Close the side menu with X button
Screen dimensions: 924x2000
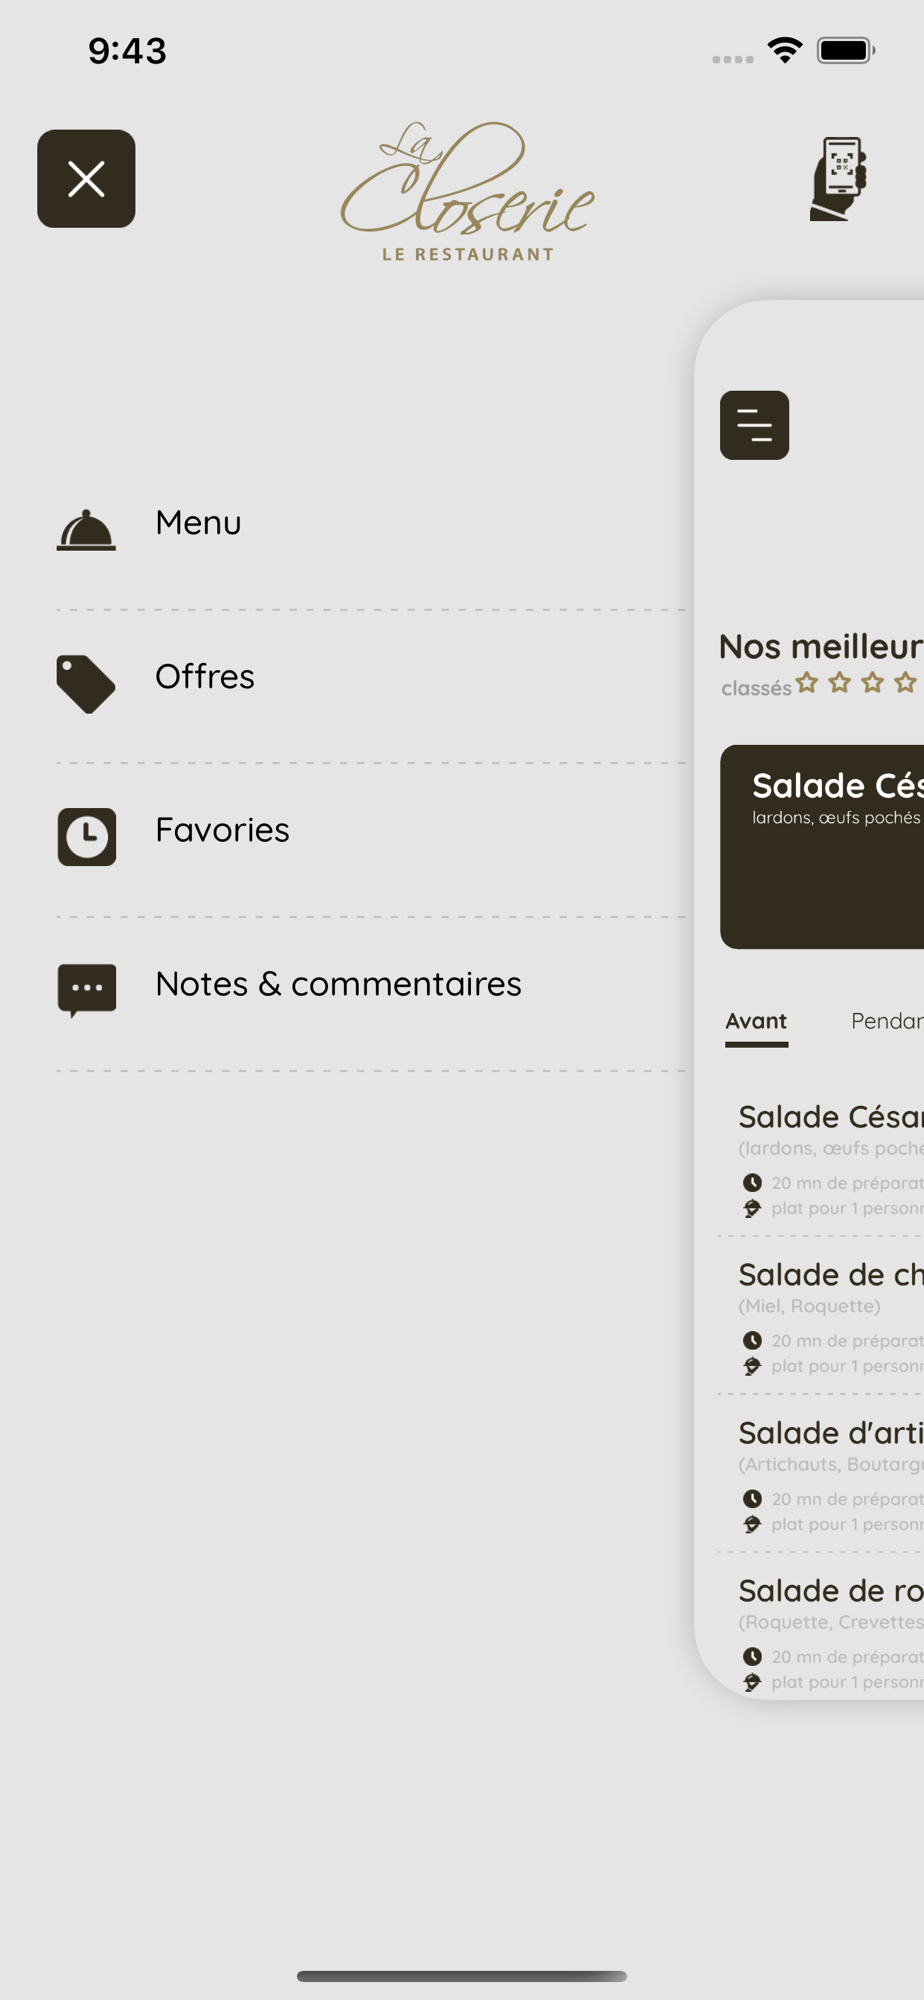click(x=86, y=179)
